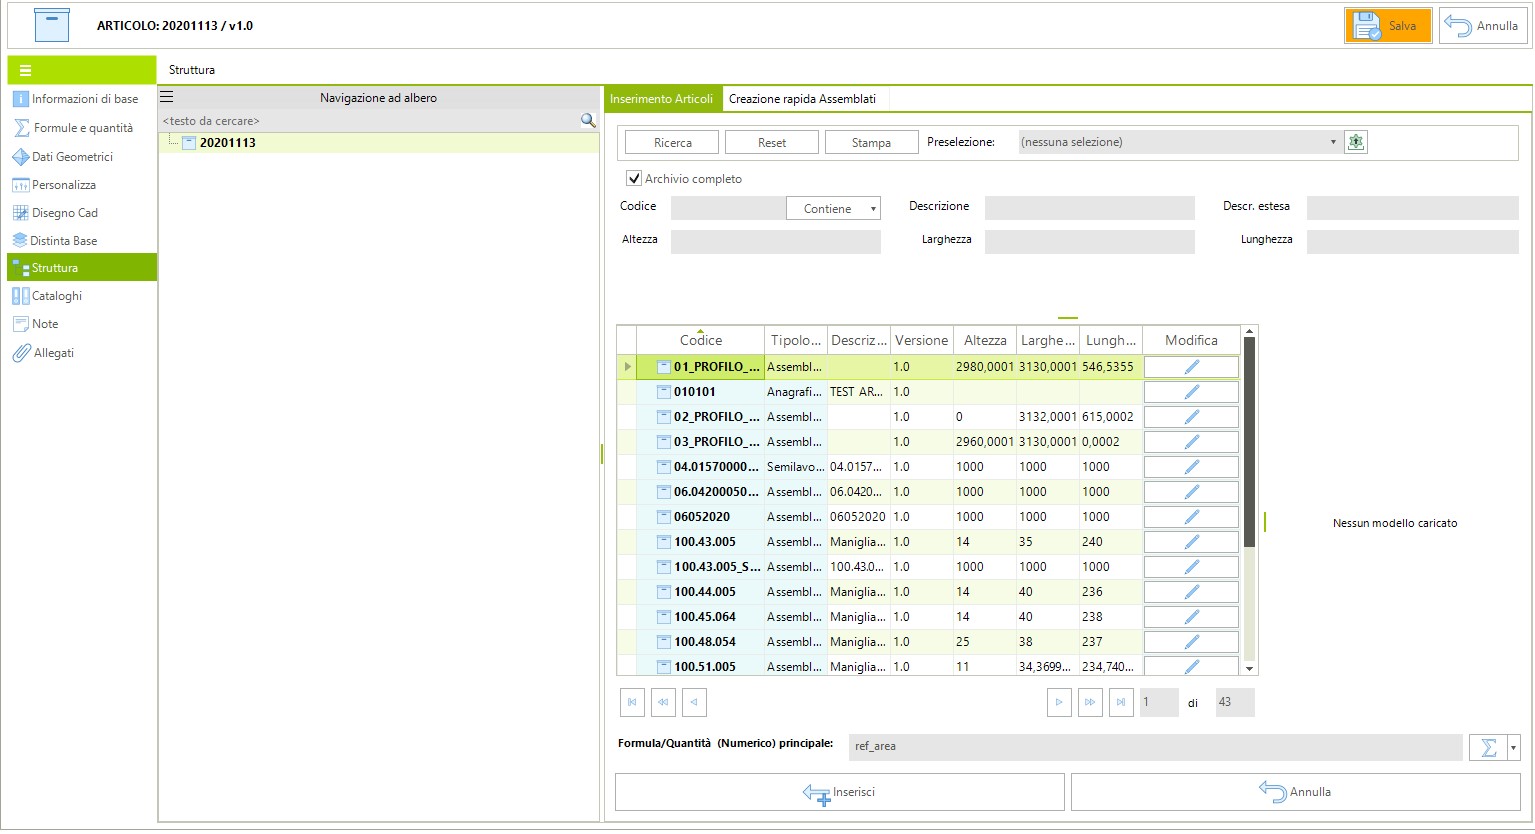Screen dimensions: 1535x834
Task: Switch to Inserimento Articoli tab
Action: click(662, 99)
